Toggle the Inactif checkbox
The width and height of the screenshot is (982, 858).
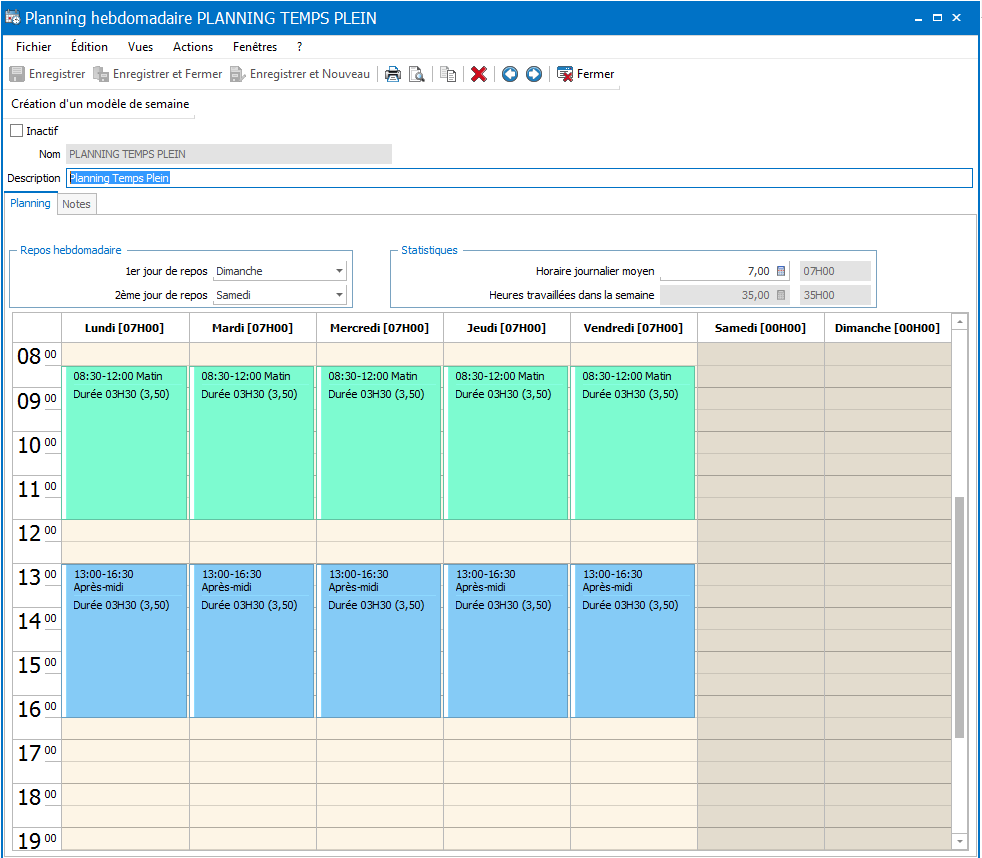click(17, 131)
